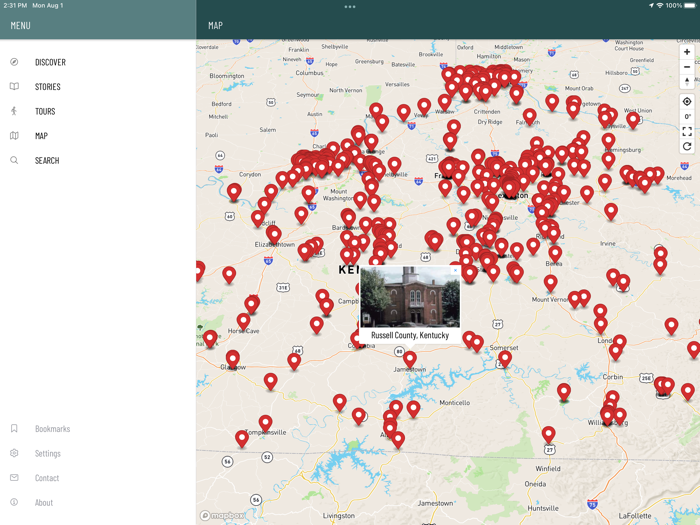The height and width of the screenshot is (525, 700).
Task: Toggle fullscreen map view
Action: coord(687,131)
